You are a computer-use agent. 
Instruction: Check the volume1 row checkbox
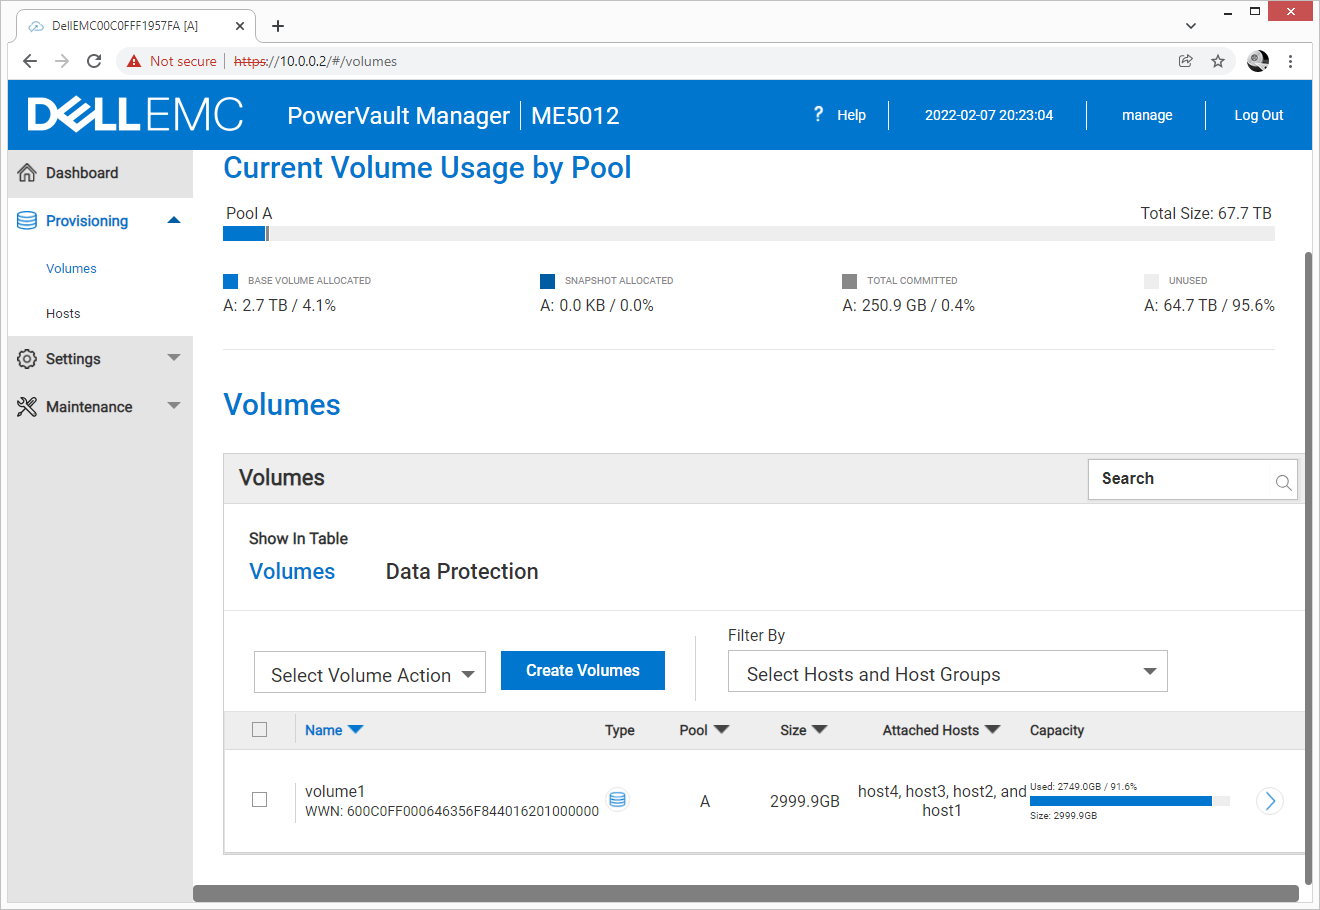[x=260, y=800]
